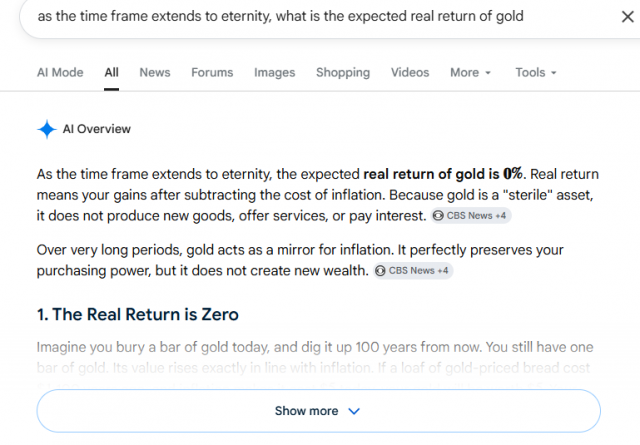Screen dimensions: 640x445
Task: Expand the AI Overview with Show more
Action: pyautogui.click(x=318, y=411)
